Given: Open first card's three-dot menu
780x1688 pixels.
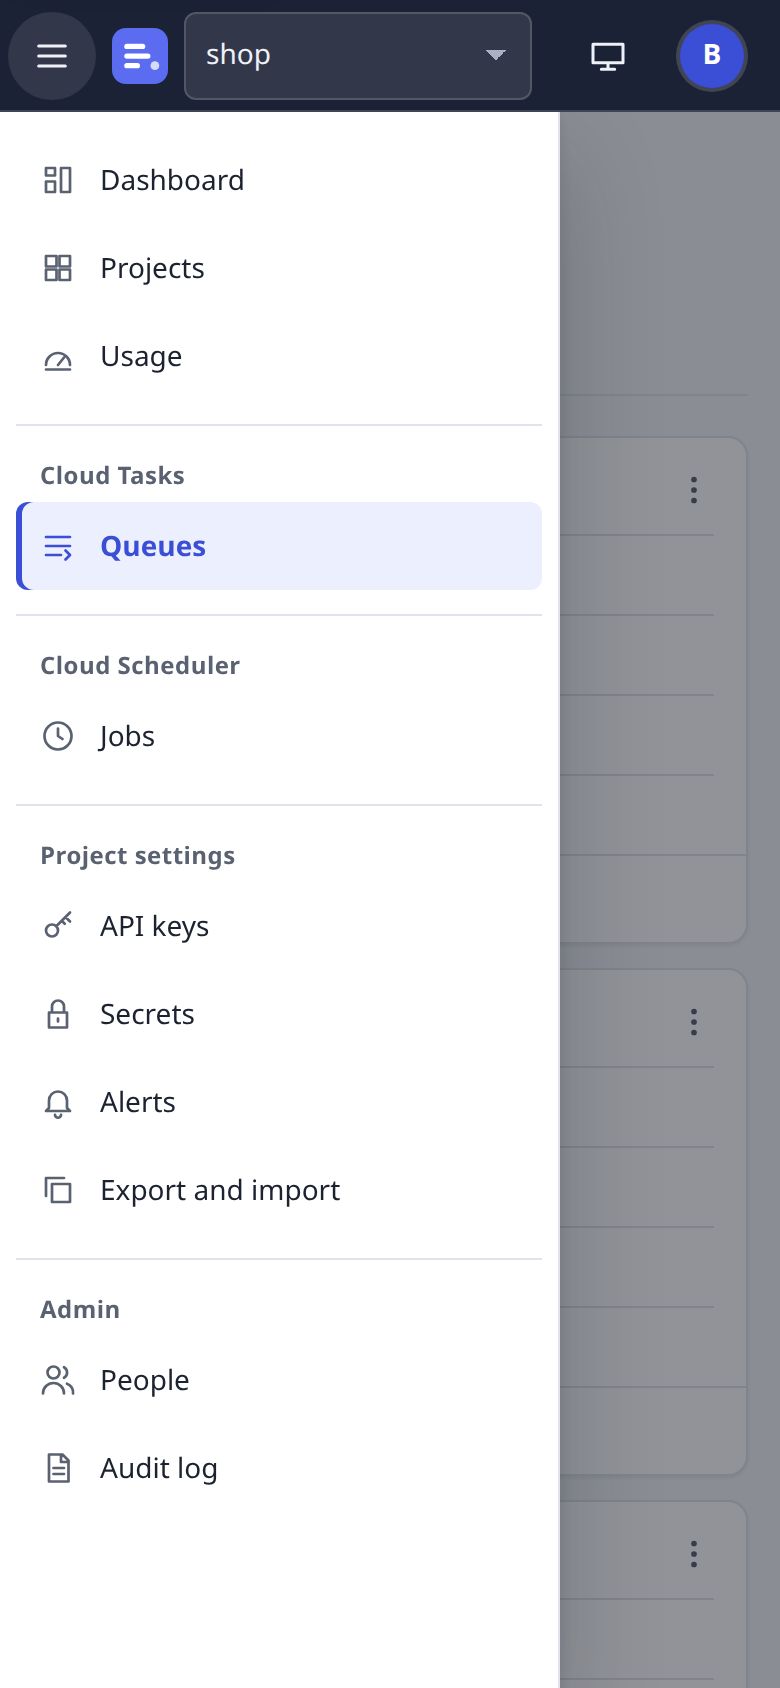Looking at the screenshot, I should 693,490.
